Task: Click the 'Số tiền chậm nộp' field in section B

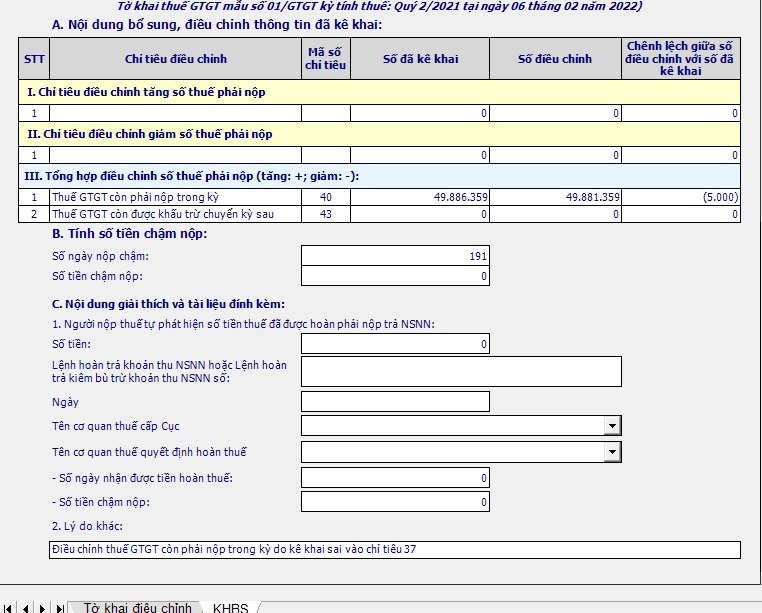Action: [395, 276]
